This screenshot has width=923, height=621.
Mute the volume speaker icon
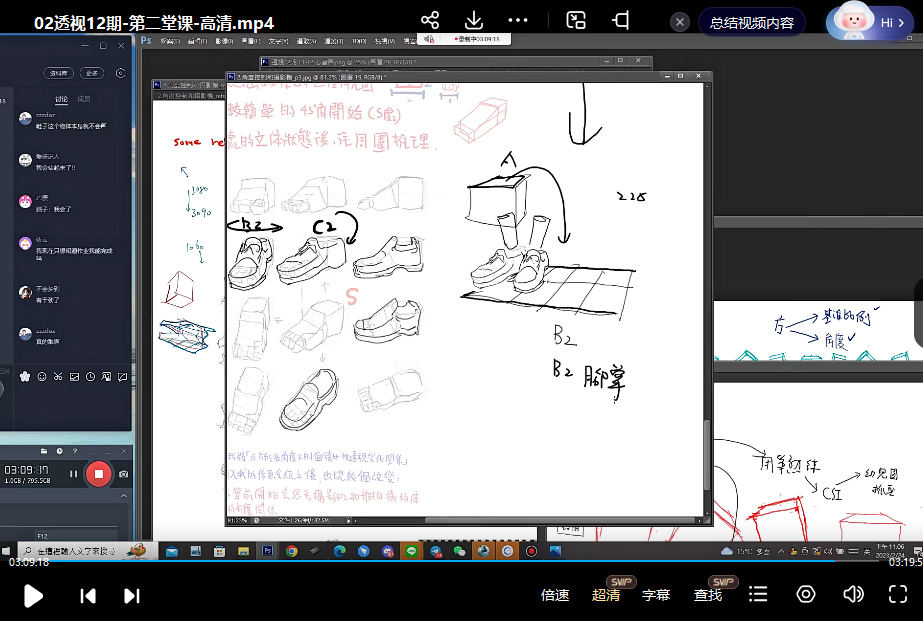tap(853, 595)
